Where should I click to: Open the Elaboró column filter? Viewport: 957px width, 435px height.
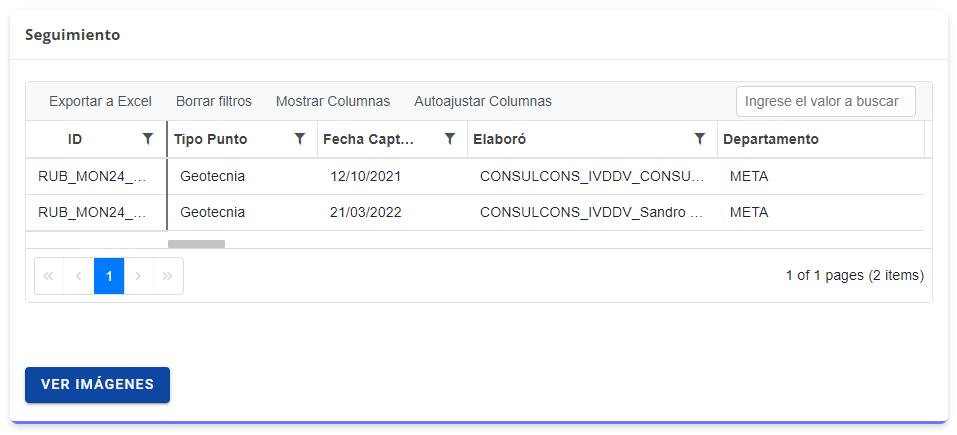(700, 139)
